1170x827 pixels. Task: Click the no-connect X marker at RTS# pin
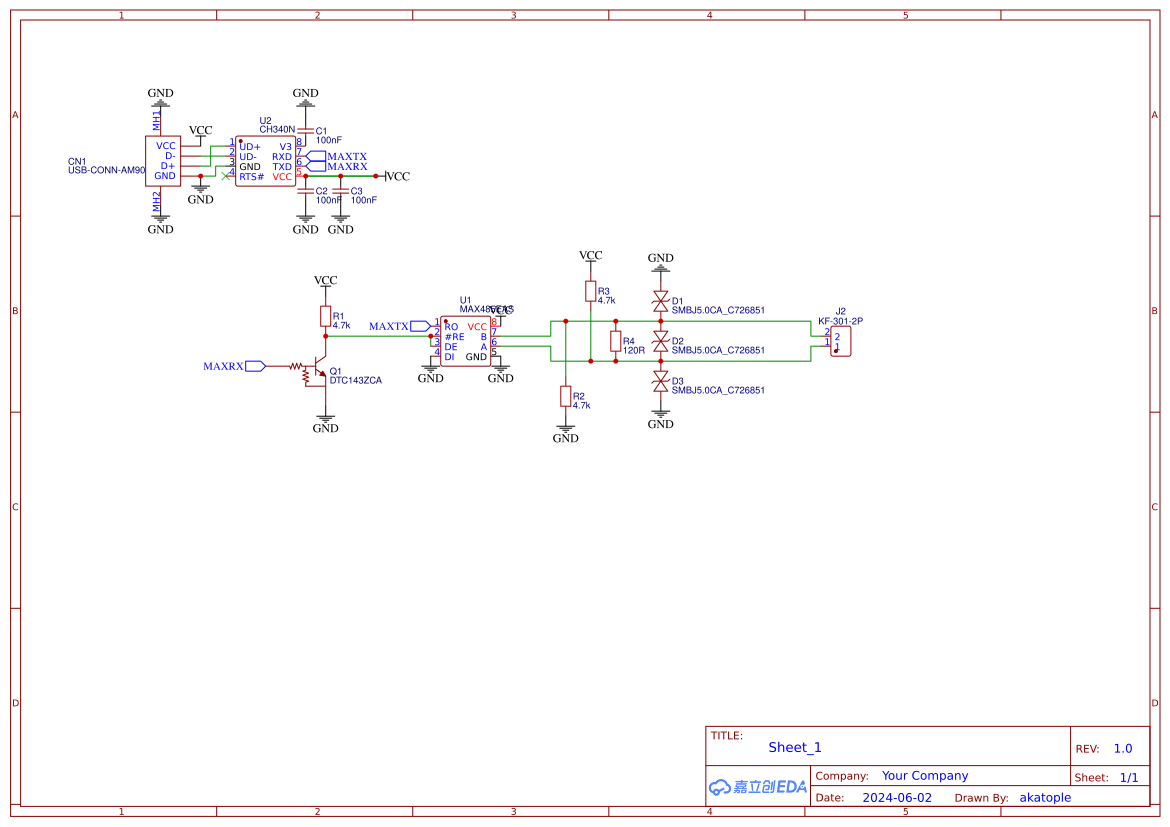[x=225, y=176]
